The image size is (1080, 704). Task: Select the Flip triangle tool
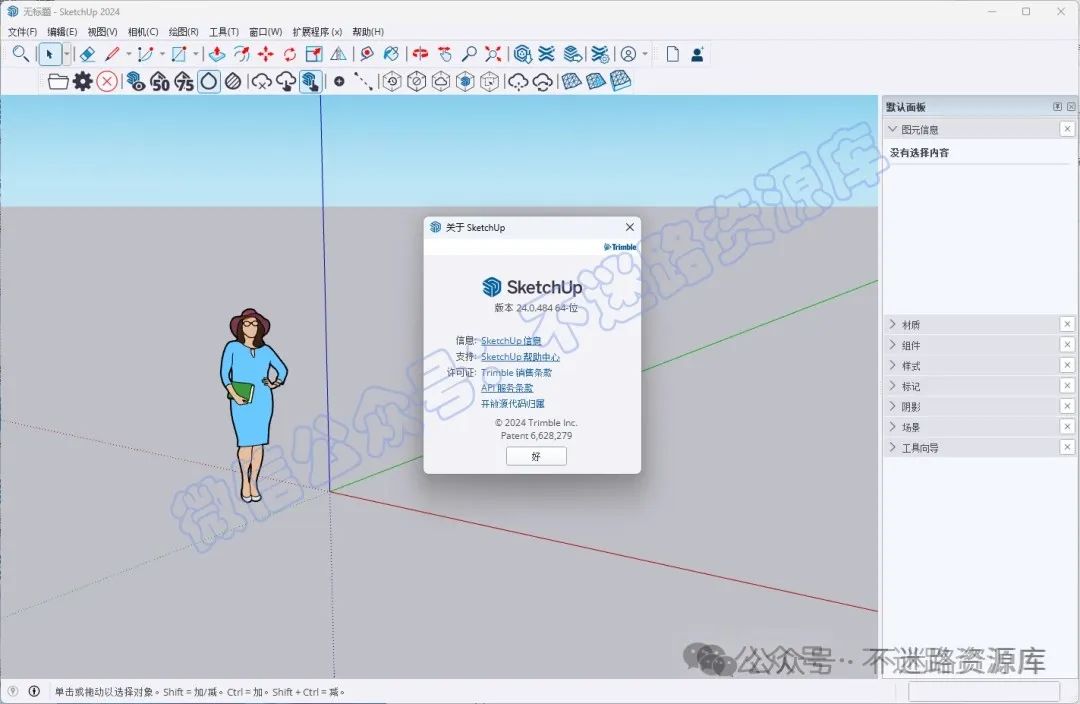click(x=338, y=54)
